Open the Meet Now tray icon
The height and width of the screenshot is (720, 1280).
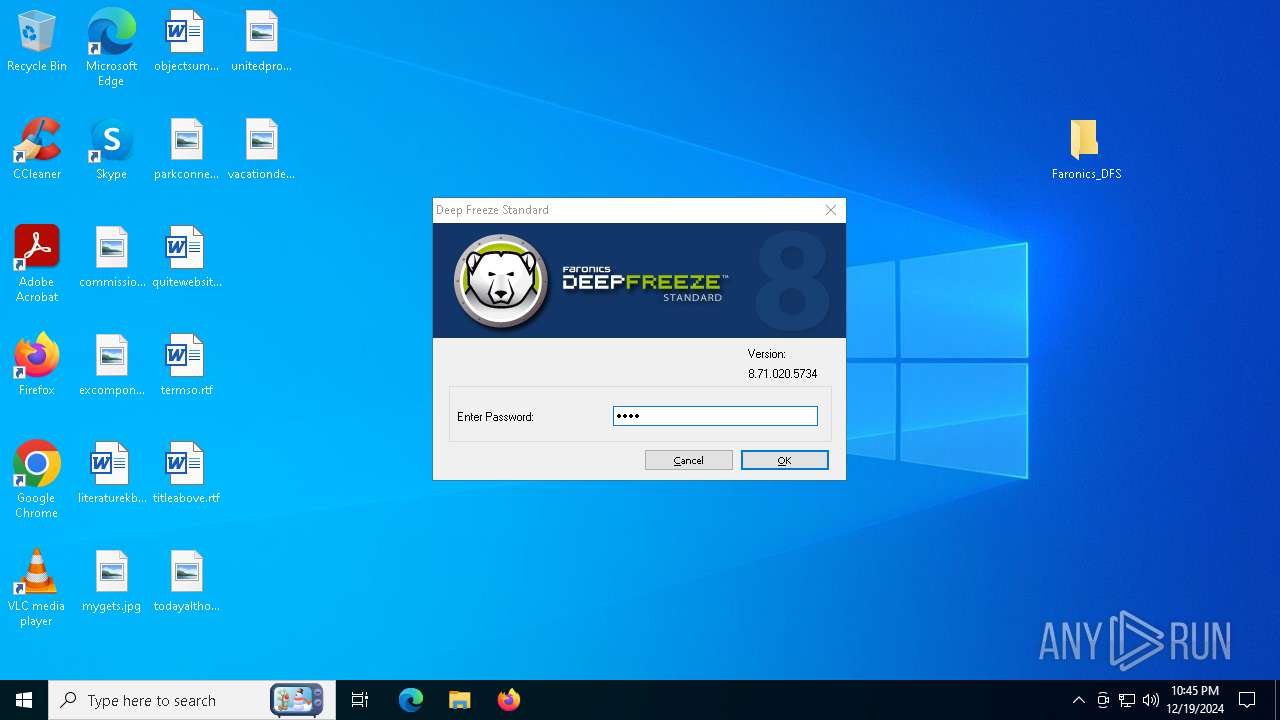pos(1103,700)
